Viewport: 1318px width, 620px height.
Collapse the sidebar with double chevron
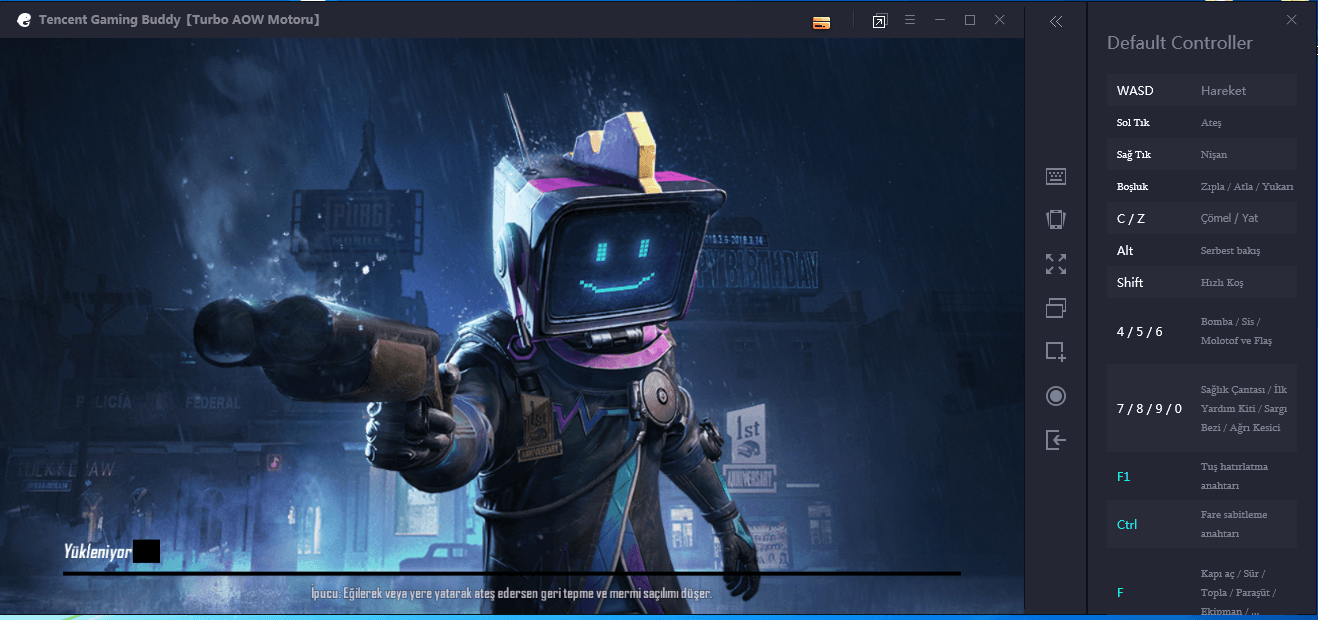[1055, 21]
